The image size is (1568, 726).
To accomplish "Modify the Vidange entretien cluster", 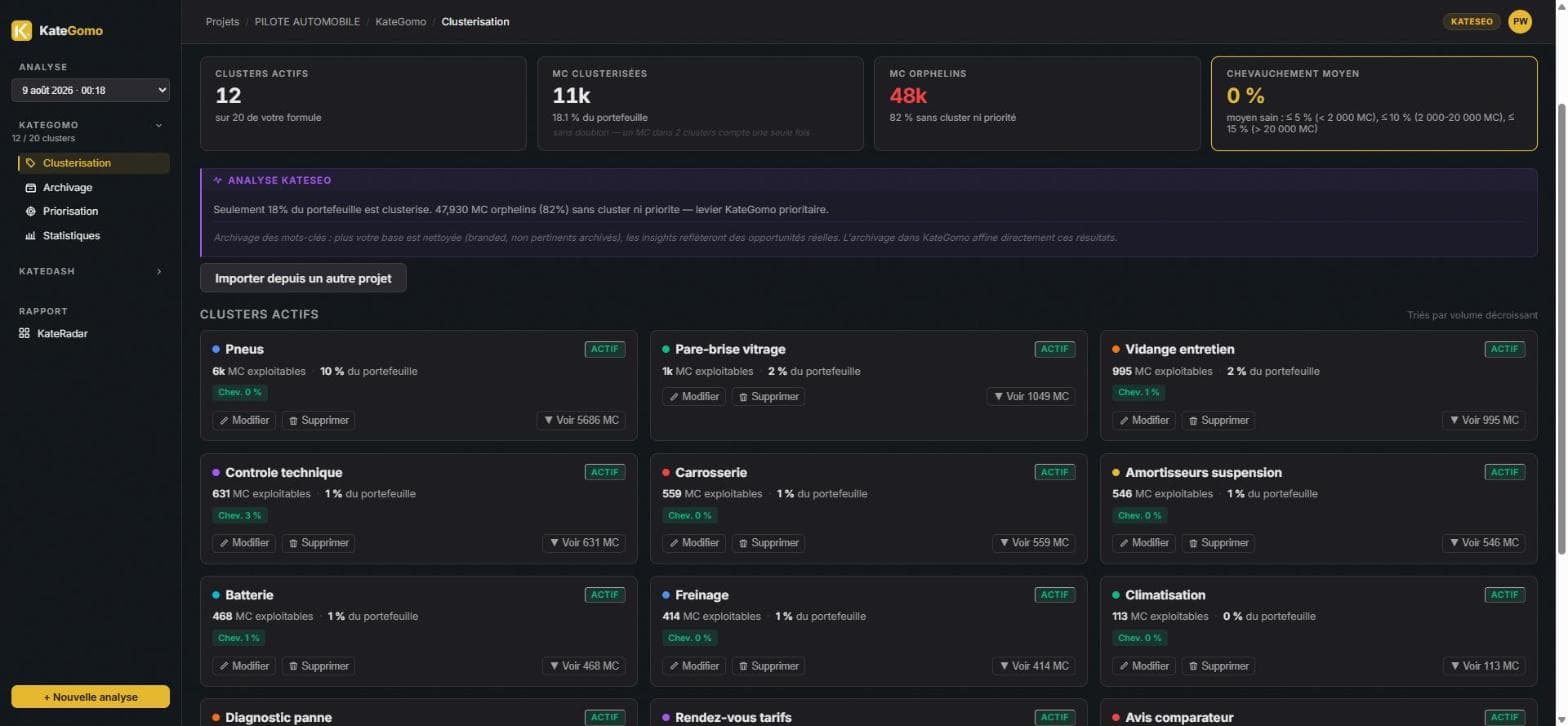I will click(1144, 420).
